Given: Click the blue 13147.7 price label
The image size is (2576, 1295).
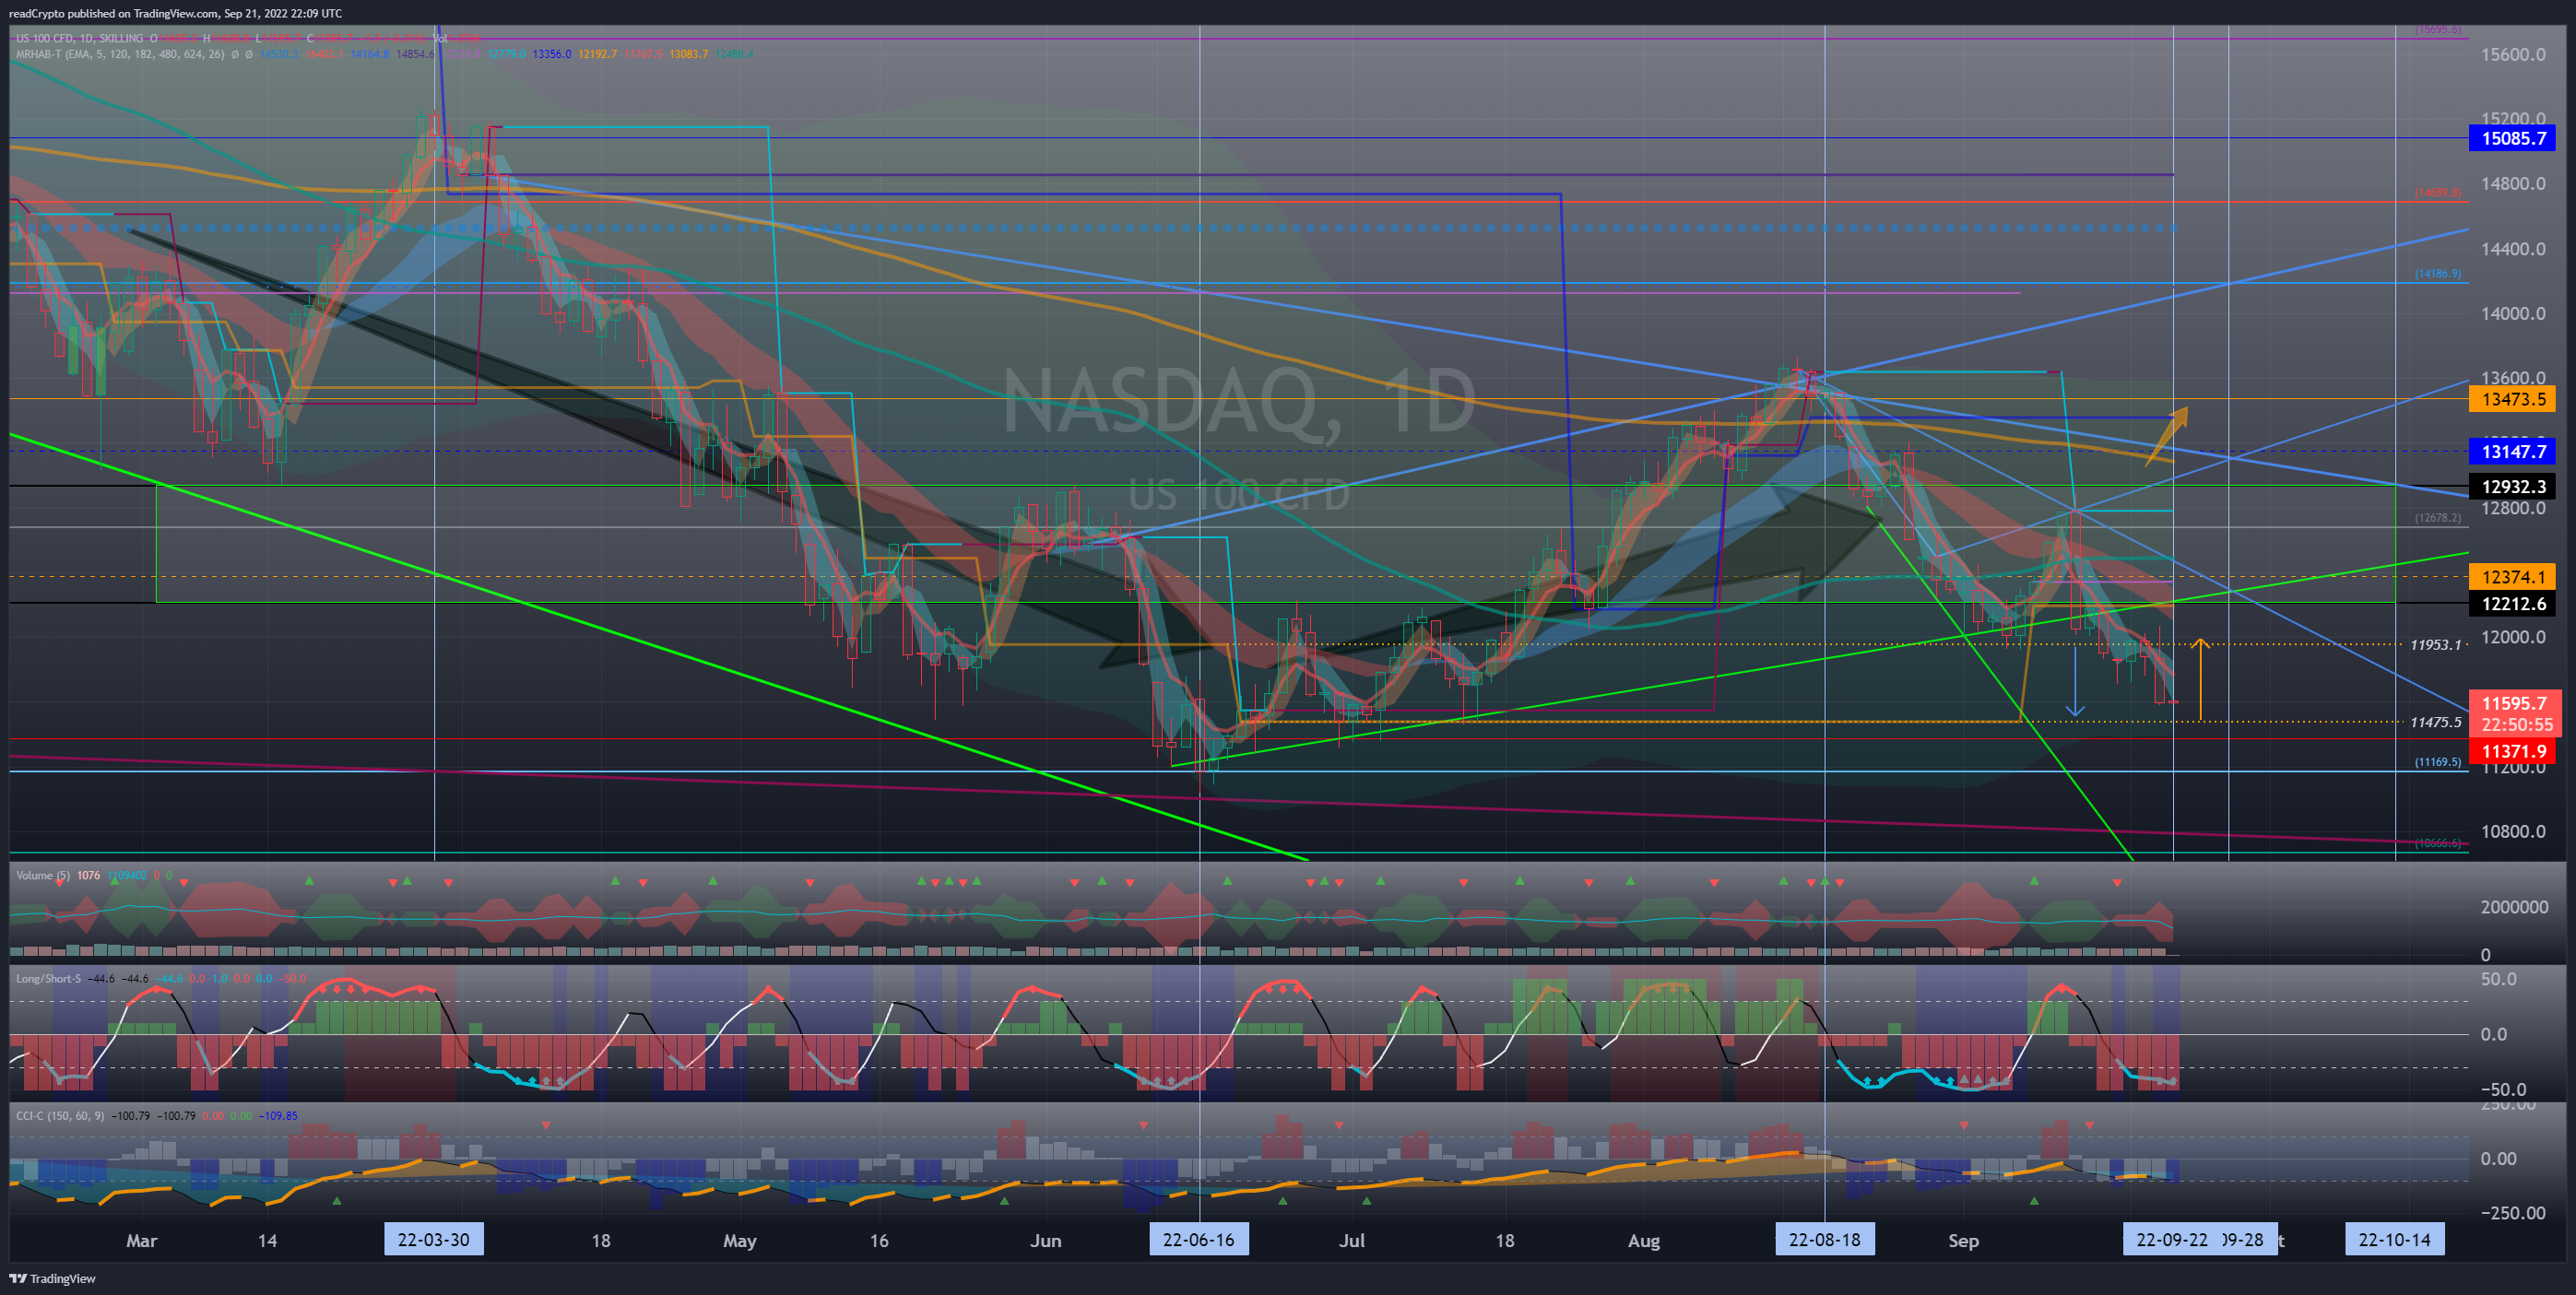Looking at the screenshot, I should [2512, 451].
